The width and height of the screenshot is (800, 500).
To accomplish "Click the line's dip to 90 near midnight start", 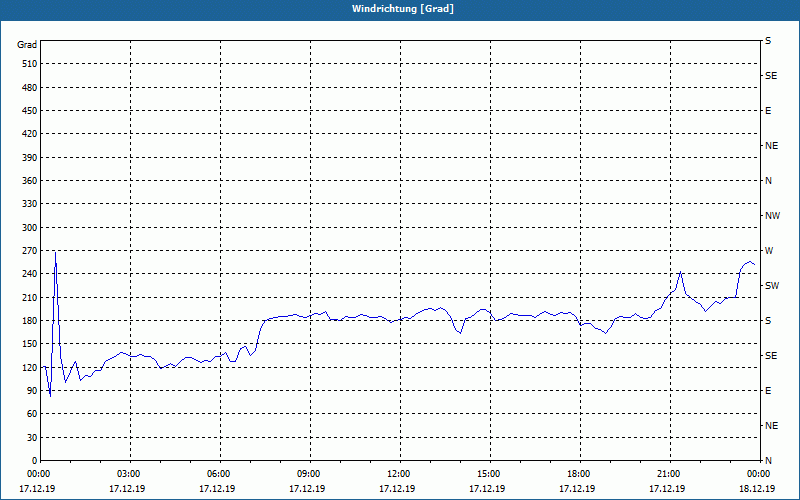I will [50, 395].
